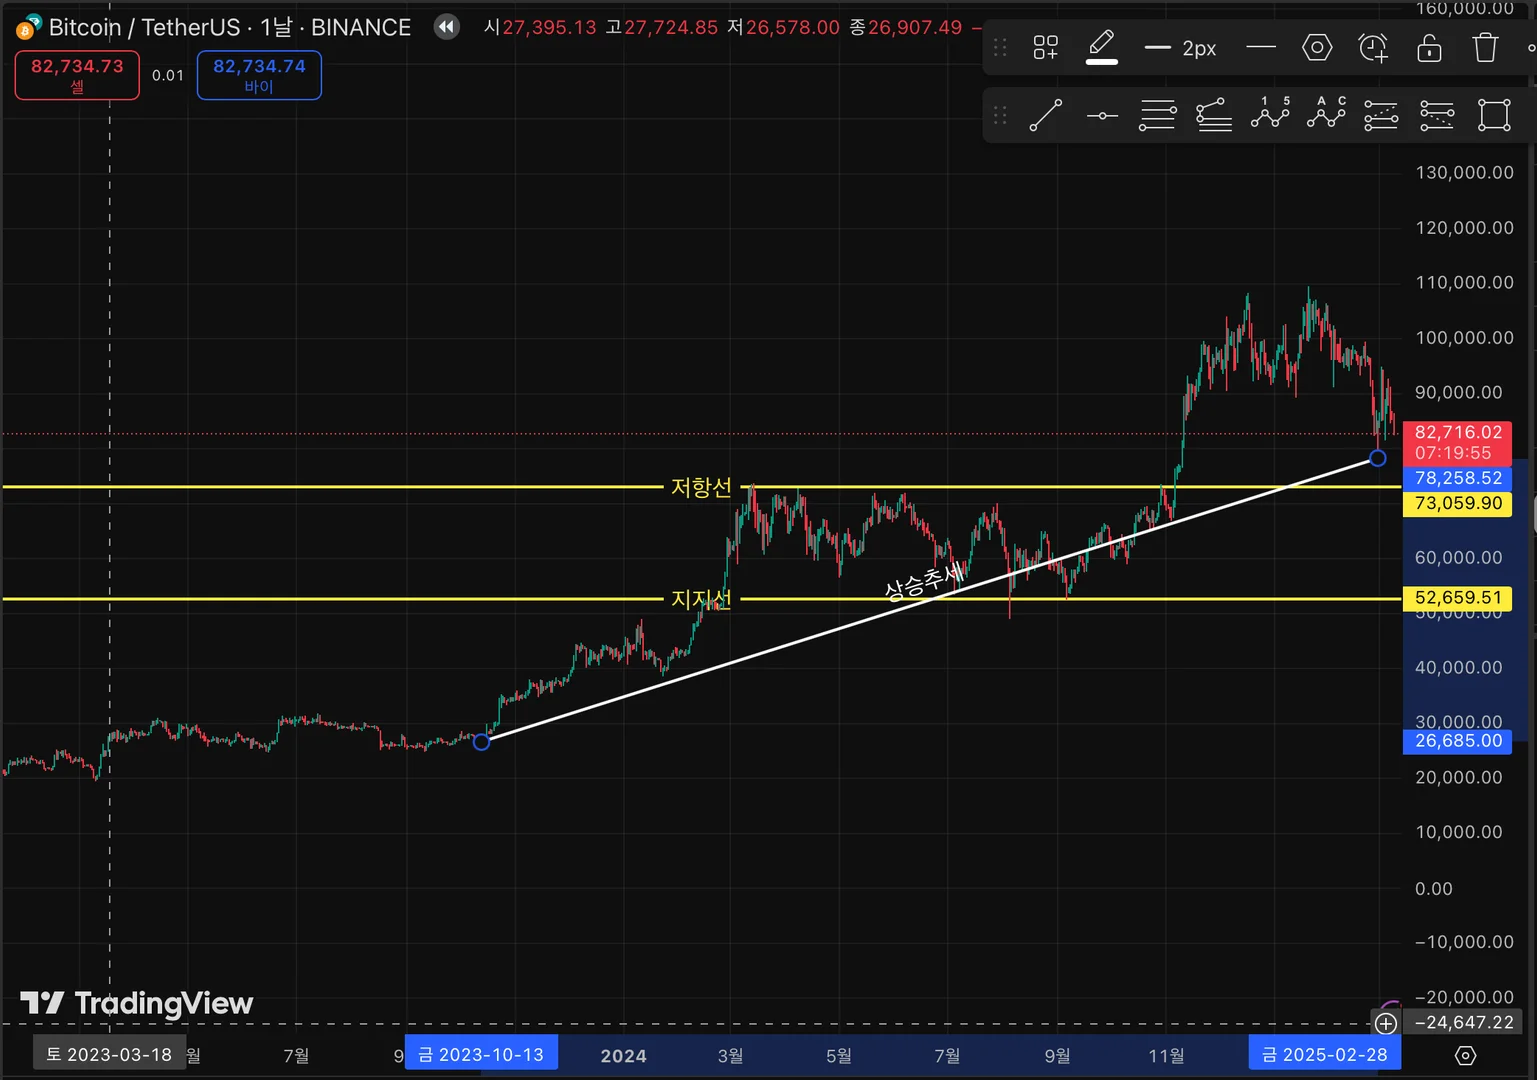Select the Short Position tool

tap(1437, 115)
